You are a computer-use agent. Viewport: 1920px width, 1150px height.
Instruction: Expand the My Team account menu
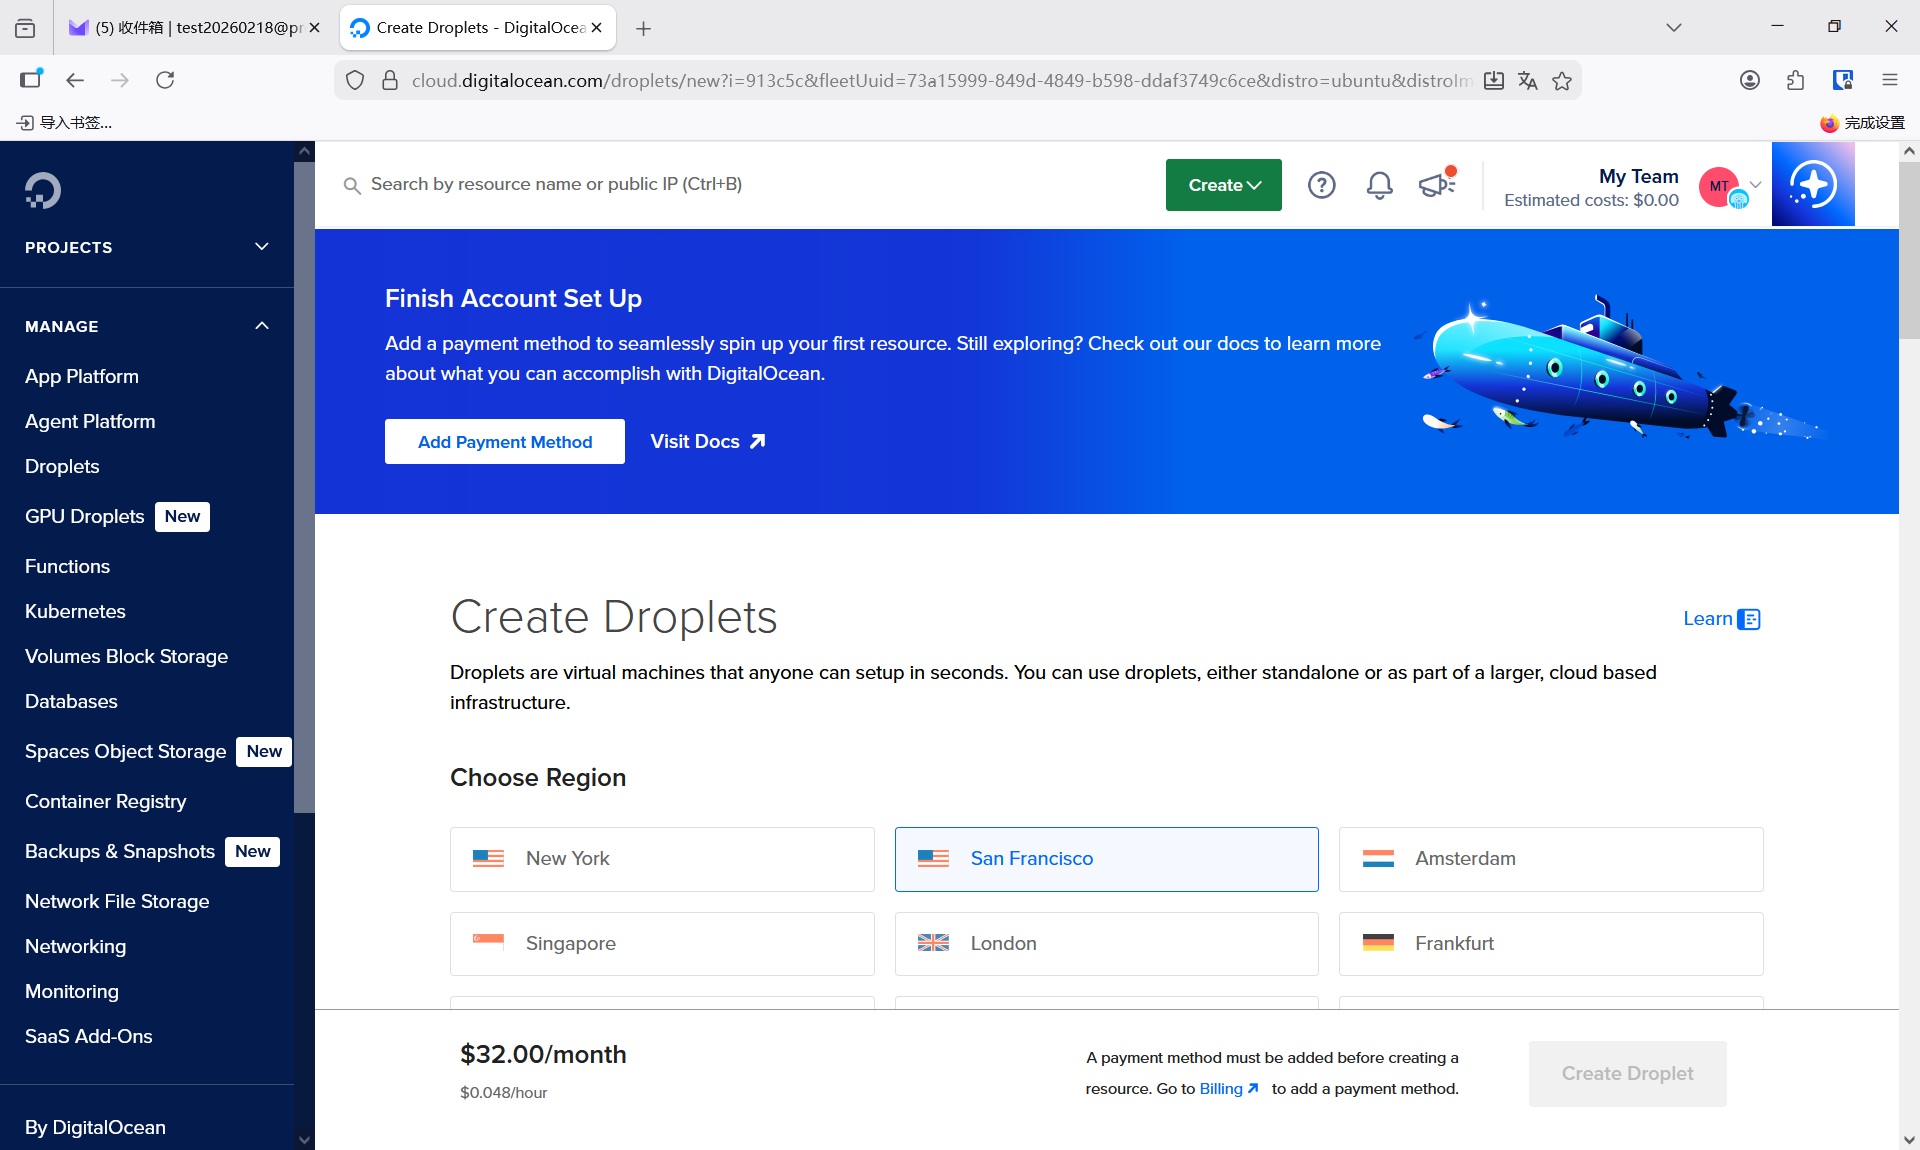pos(1755,184)
